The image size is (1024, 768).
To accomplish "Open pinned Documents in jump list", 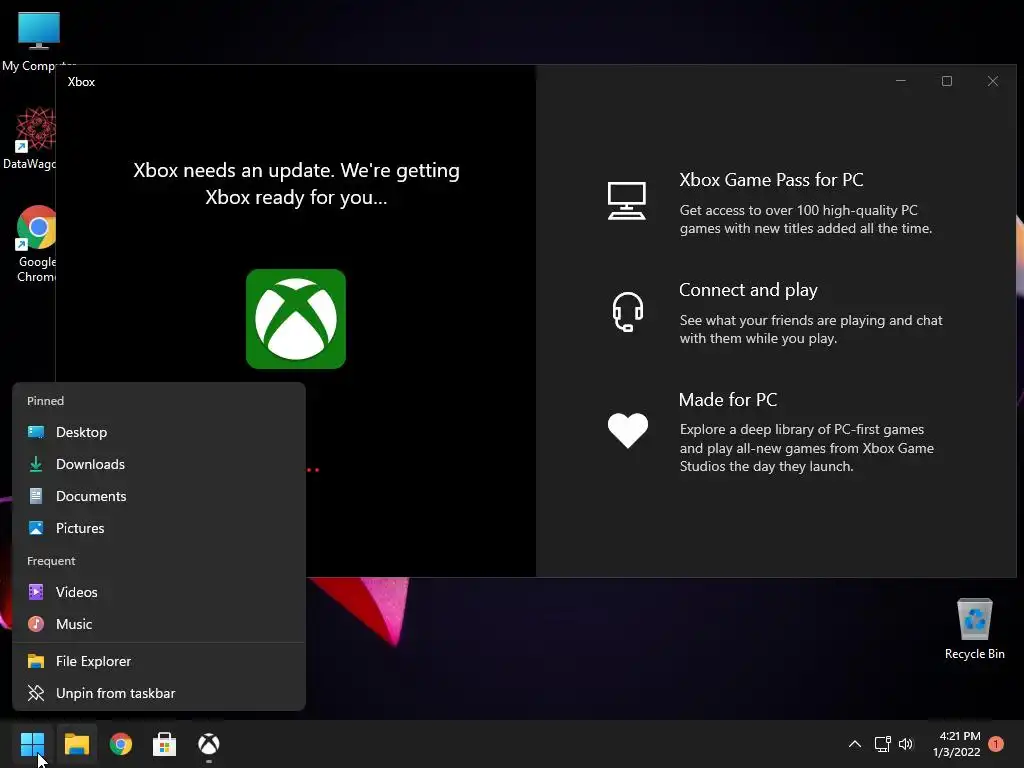I will pyautogui.click(x=159, y=496).
